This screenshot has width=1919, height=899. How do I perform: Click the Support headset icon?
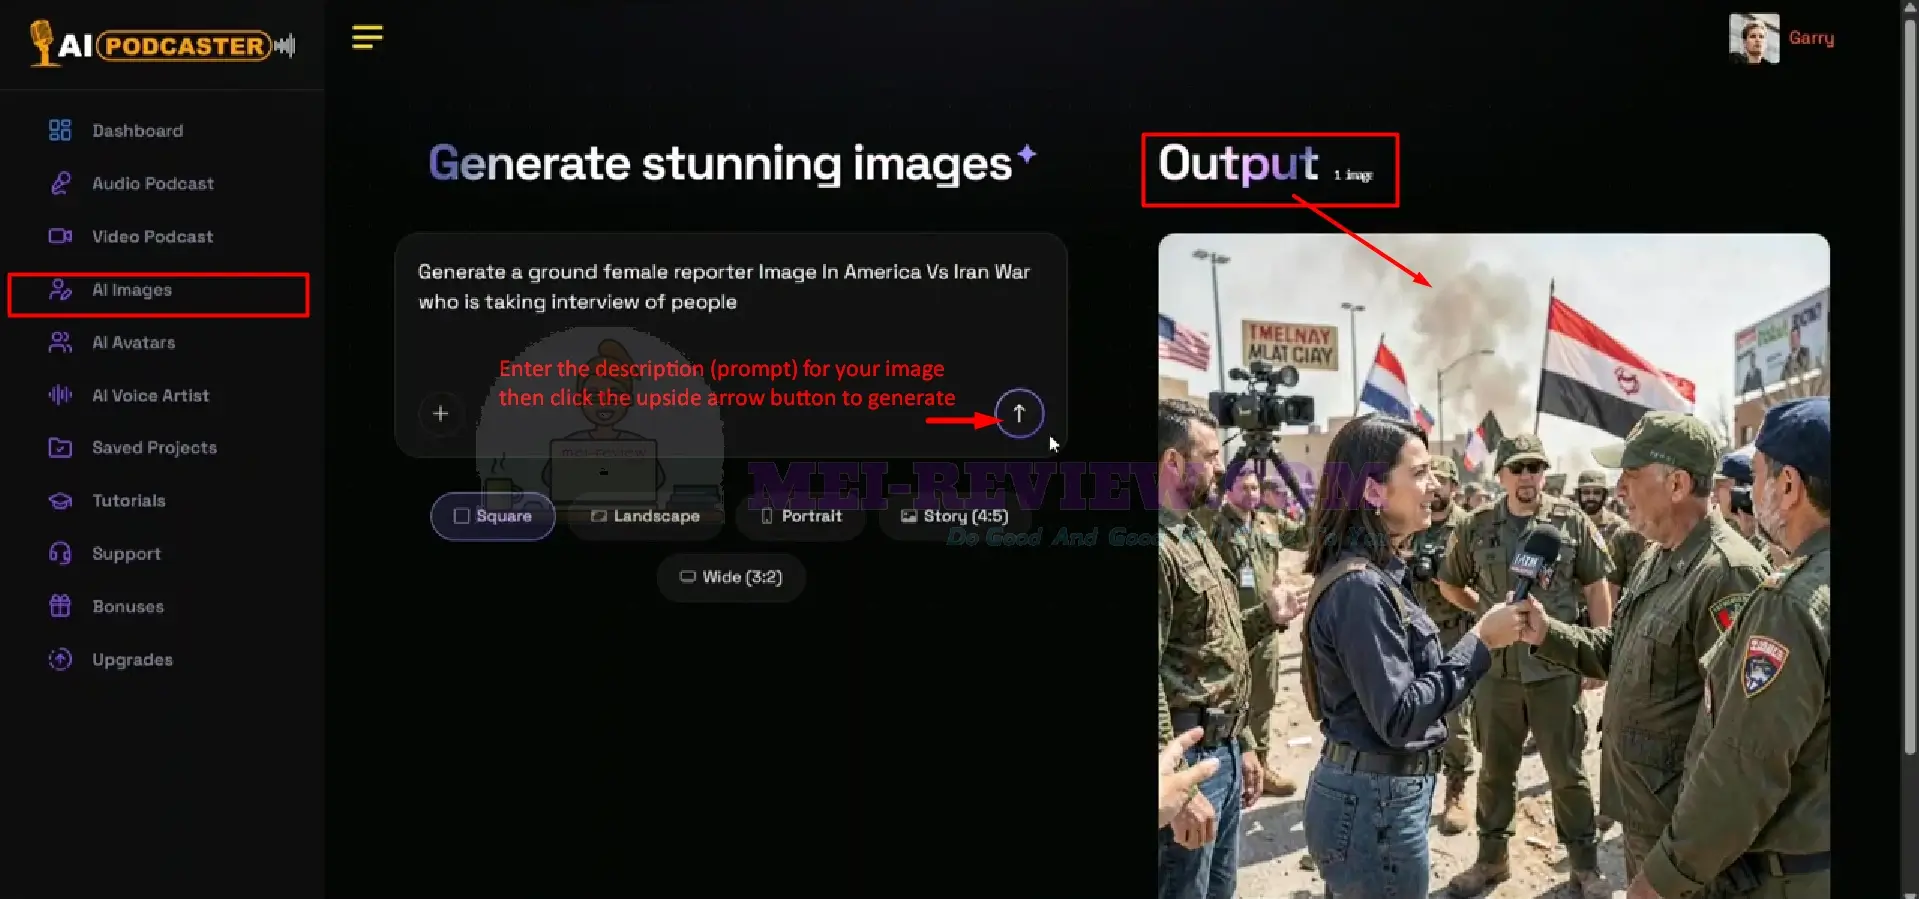click(x=60, y=553)
